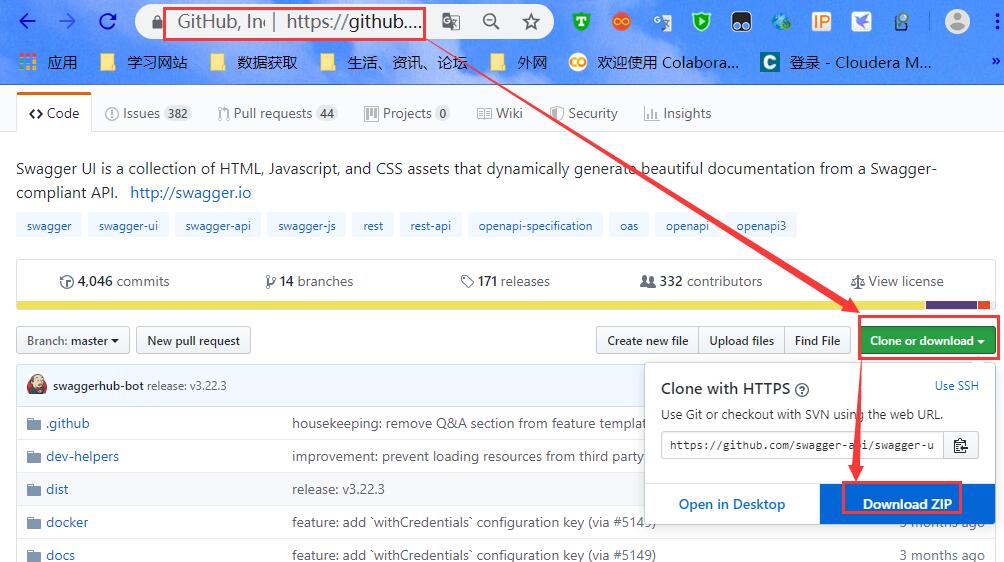The height and width of the screenshot is (562, 1004).
Task: Click the openapi3 topic tag
Action: (x=761, y=226)
